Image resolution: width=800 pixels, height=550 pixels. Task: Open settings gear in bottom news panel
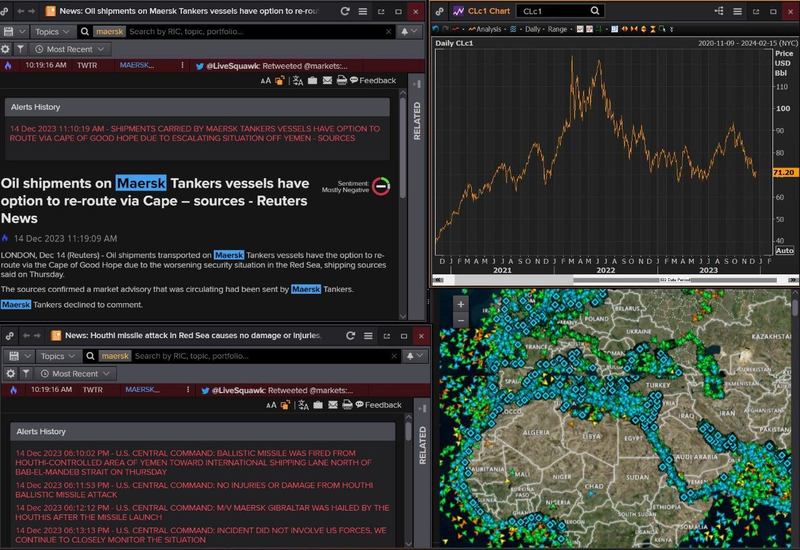click(x=6, y=373)
